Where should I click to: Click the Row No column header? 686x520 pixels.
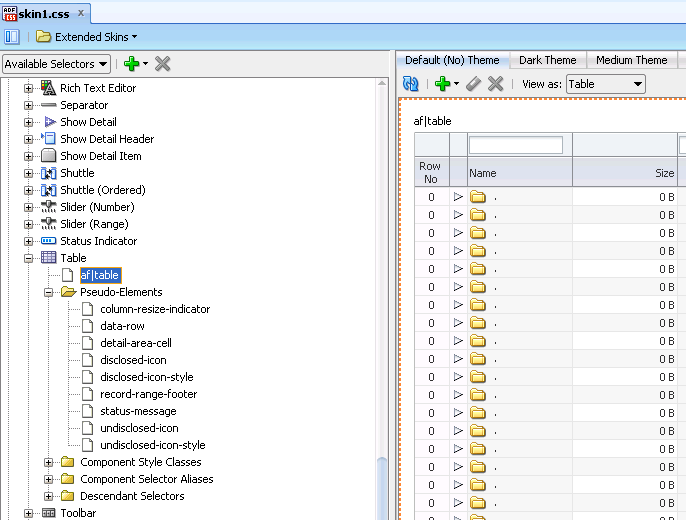point(431,173)
